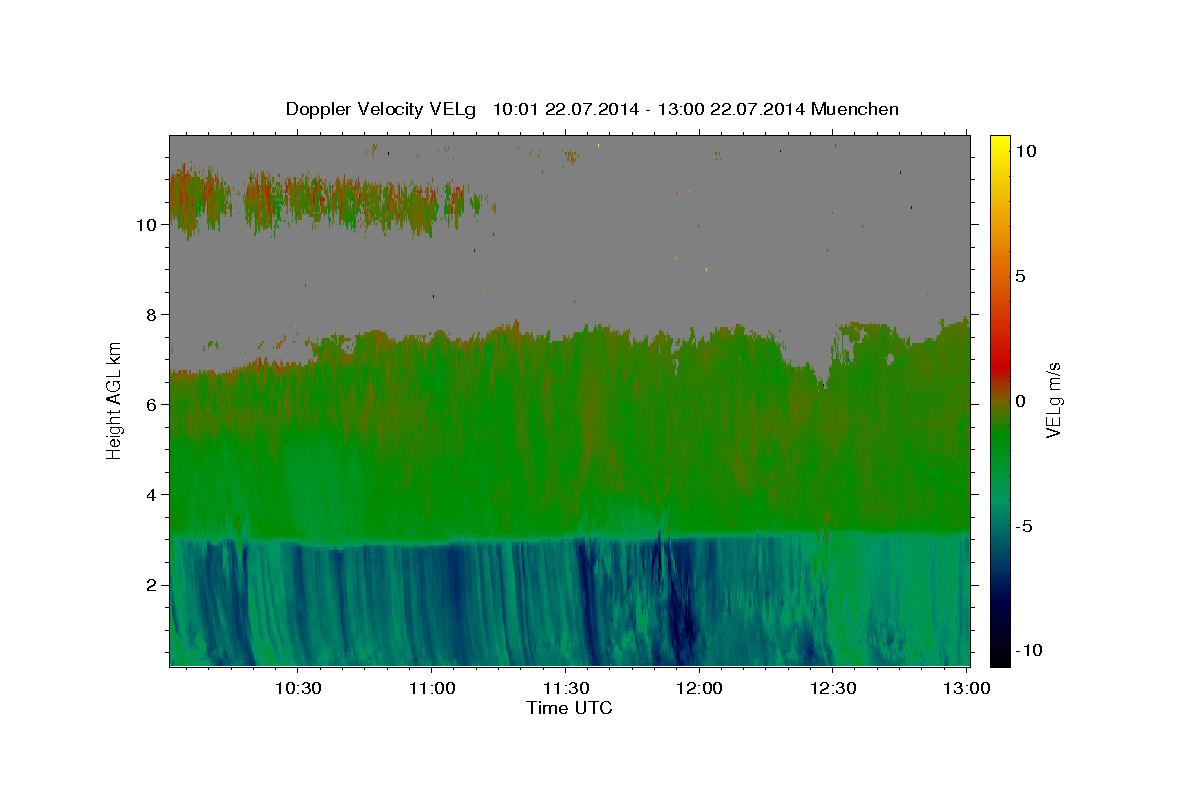1200x800 pixels.
Task: Click the colorbar value 0 label
Action: click(1020, 401)
